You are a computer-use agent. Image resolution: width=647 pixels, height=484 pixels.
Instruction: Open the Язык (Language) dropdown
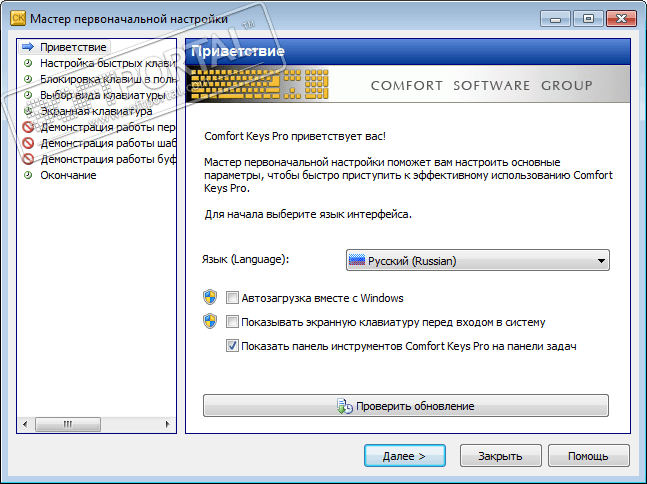point(477,260)
